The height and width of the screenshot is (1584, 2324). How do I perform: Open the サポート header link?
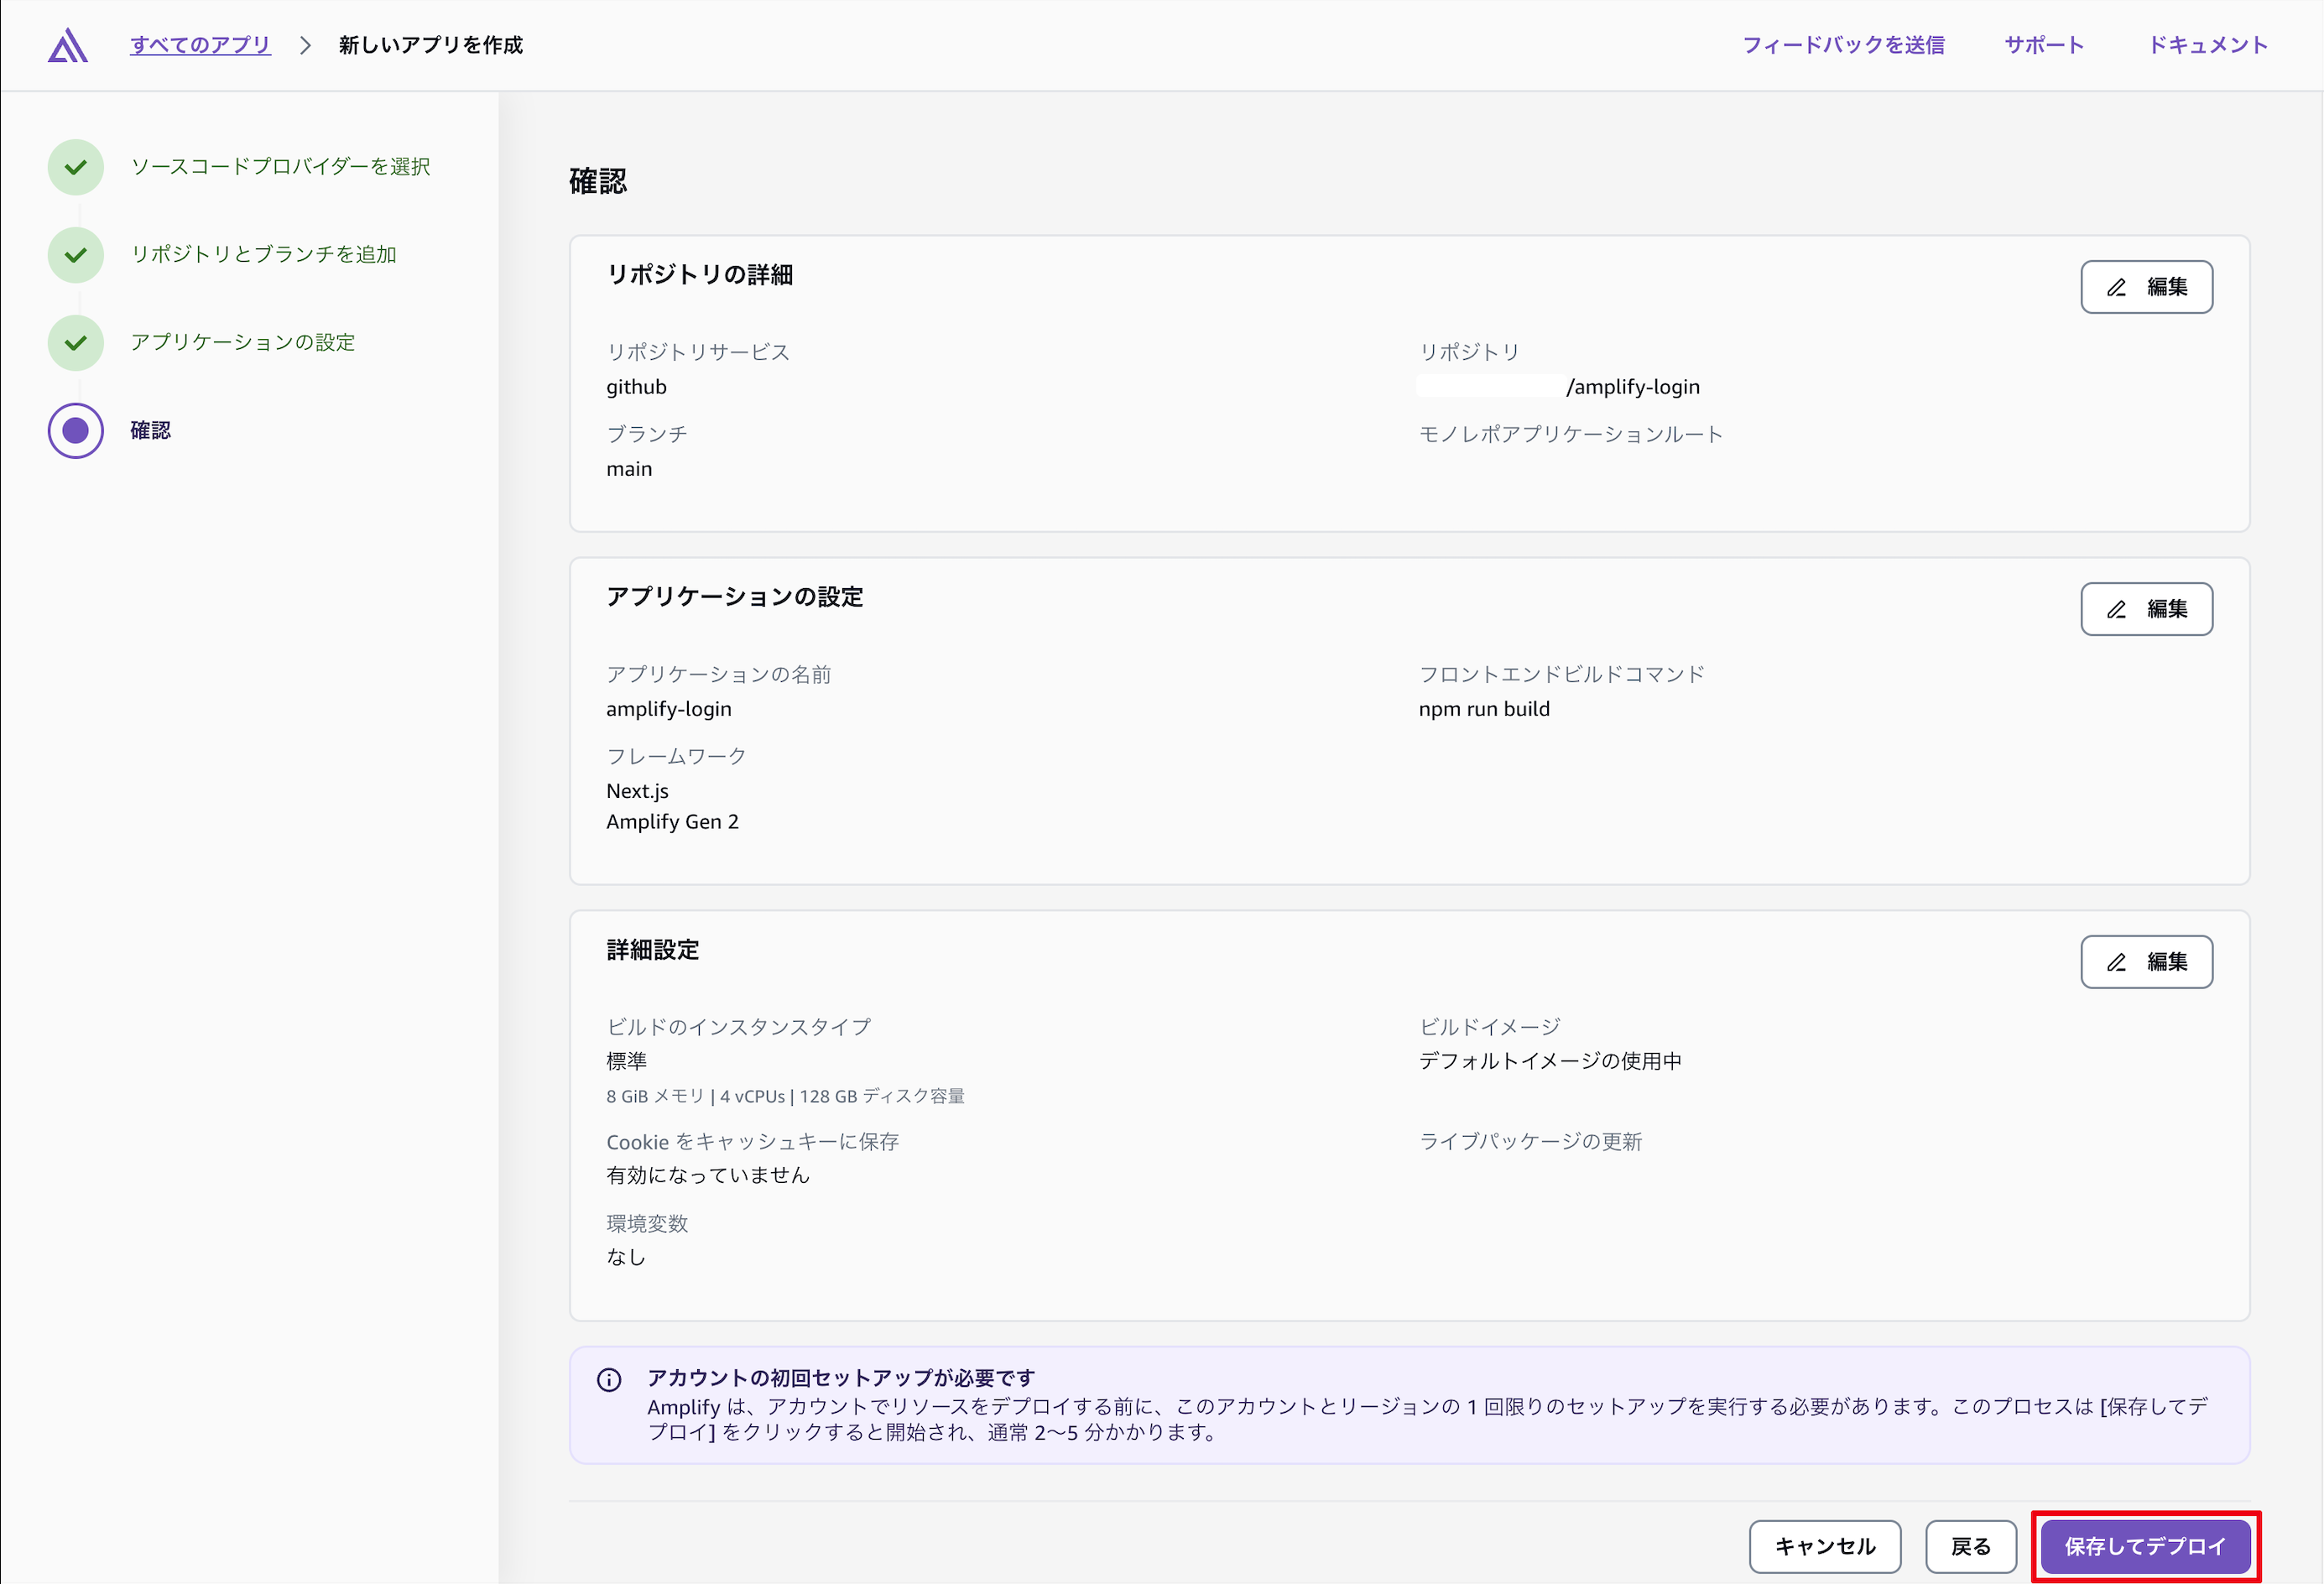[x=2044, y=46]
